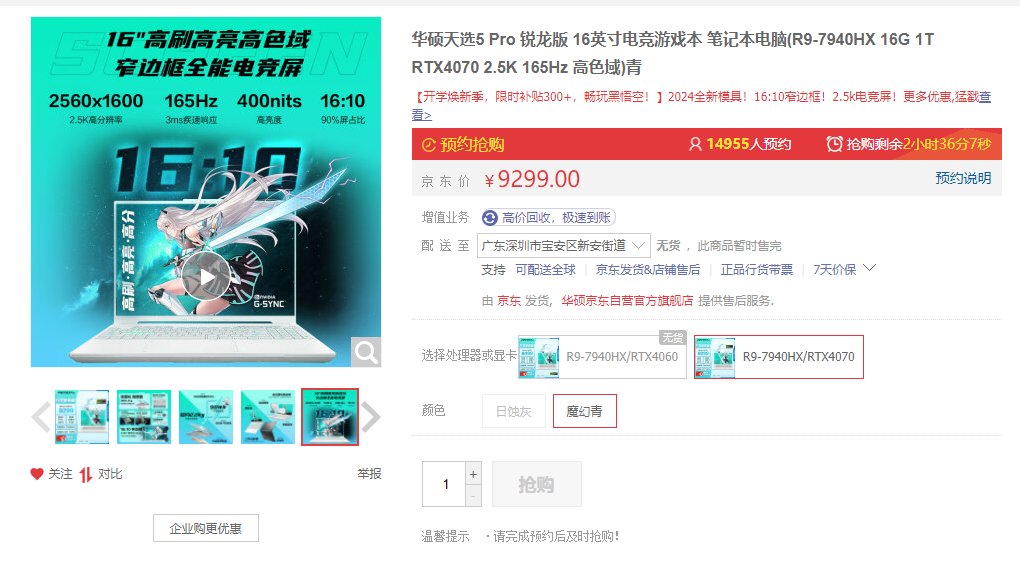Choose the 魔幻青 color option
Viewport: 1020px width, 570px height.
point(584,411)
